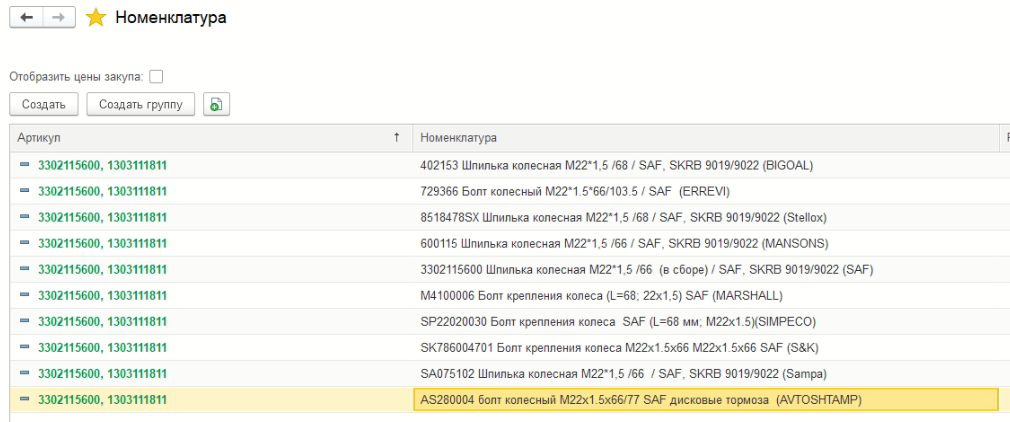Select 600115 Шпилька колесная (MANSONS) row
The width and height of the screenshot is (1010, 422).
click(705, 244)
